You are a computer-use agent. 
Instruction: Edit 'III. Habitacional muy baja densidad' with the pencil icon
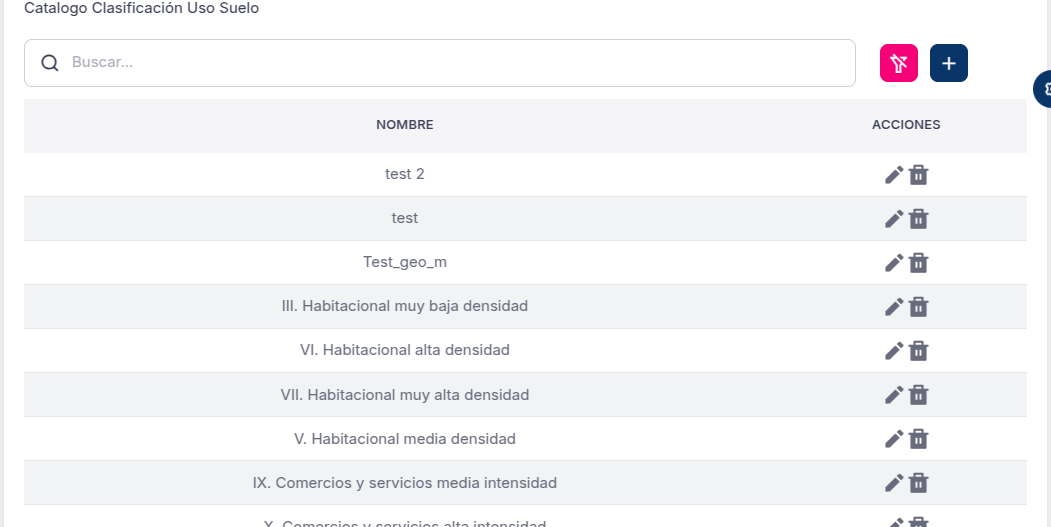click(x=894, y=307)
